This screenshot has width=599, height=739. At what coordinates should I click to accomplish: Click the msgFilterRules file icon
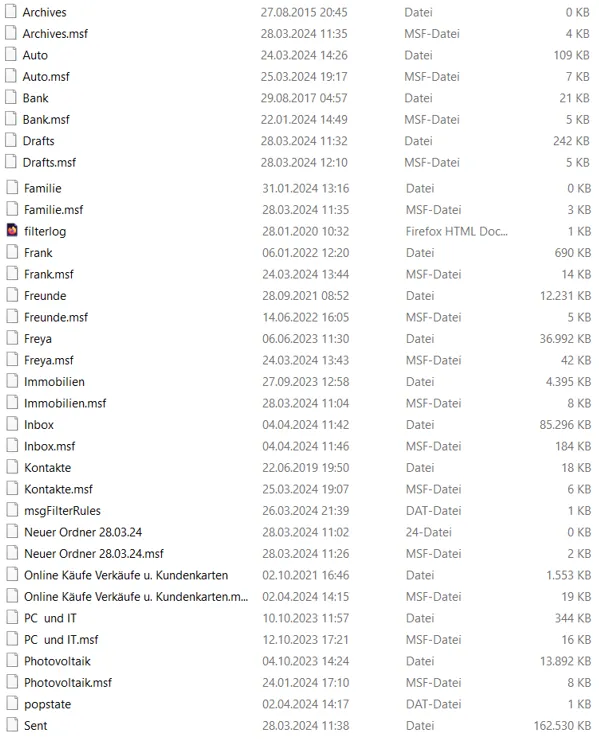point(12,510)
